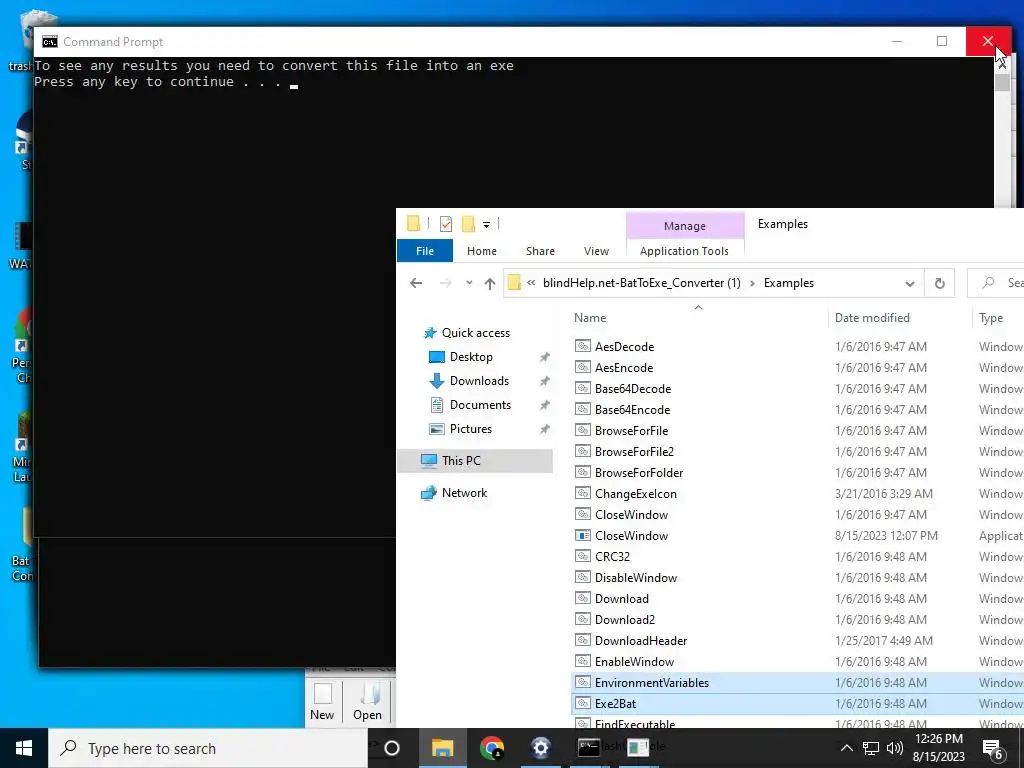Click the network tray icon
This screenshot has height=768, width=1024.
tap(871, 748)
